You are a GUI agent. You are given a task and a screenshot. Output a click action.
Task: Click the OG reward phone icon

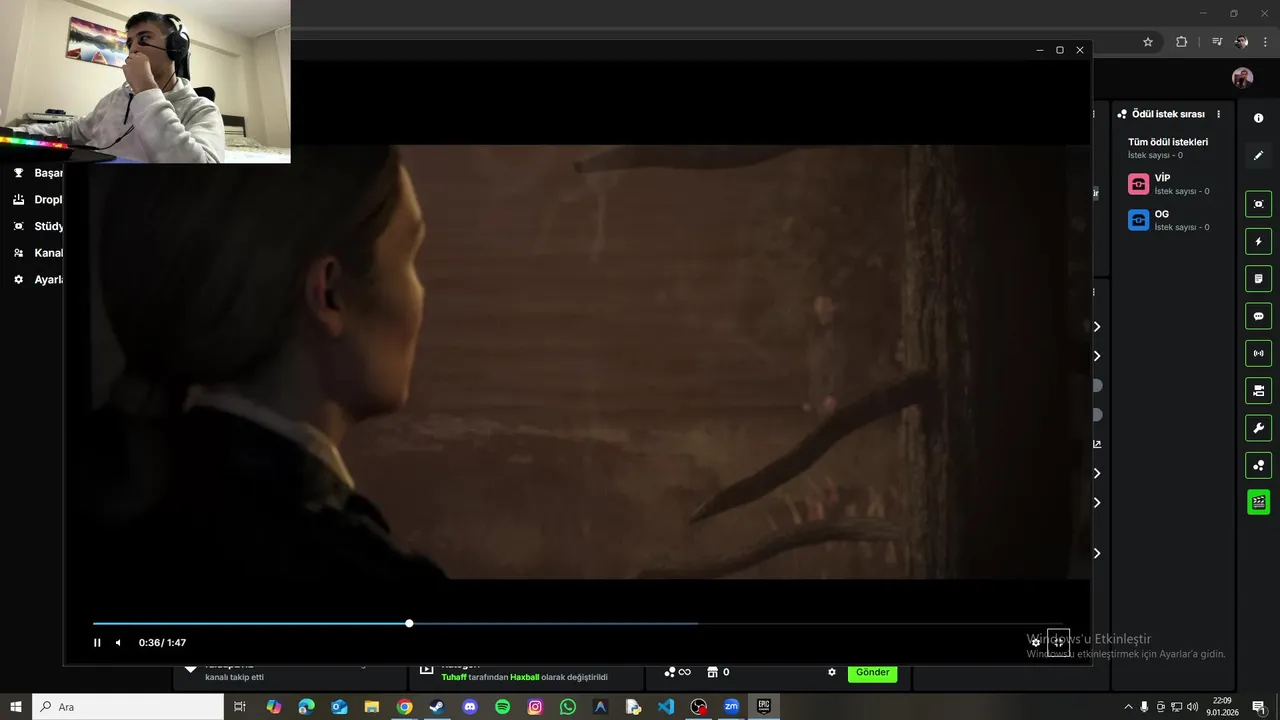point(1138,220)
